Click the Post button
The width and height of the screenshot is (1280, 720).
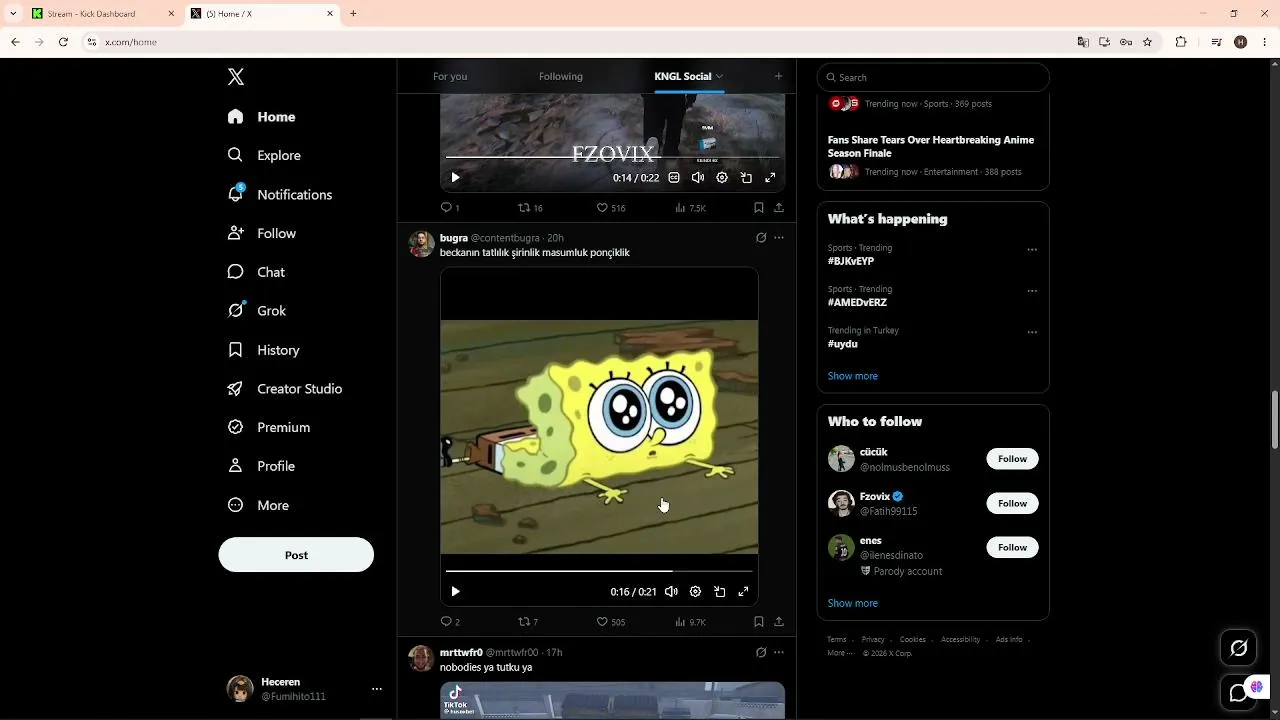click(x=296, y=555)
